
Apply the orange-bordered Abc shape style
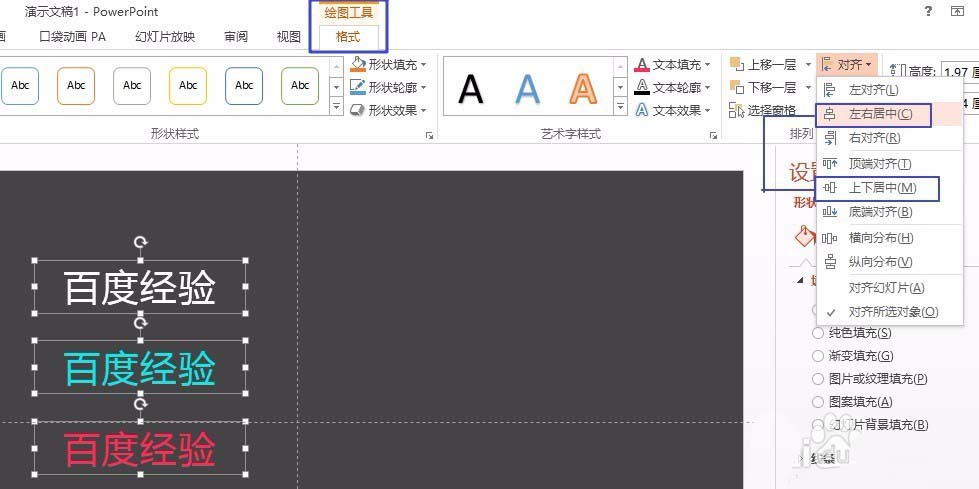(x=76, y=86)
